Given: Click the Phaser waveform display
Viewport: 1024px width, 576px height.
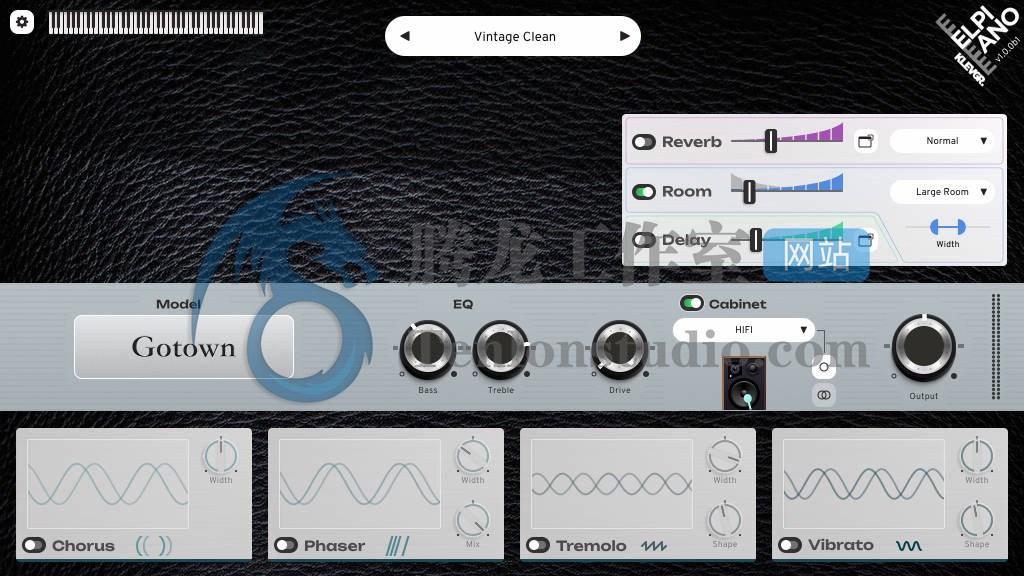Looking at the screenshot, I should pyautogui.click(x=360, y=483).
